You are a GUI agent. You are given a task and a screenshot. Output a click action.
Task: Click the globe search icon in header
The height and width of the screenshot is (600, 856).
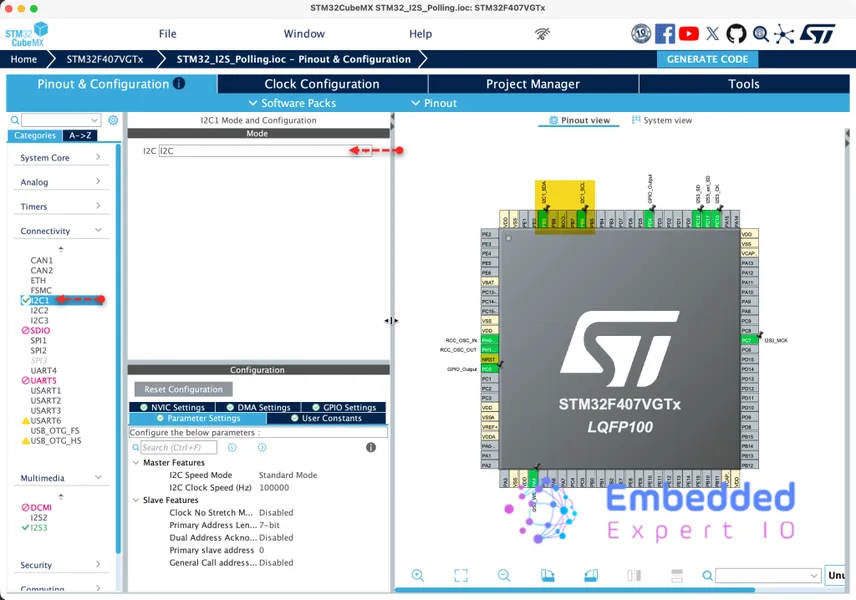coord(760,34)
